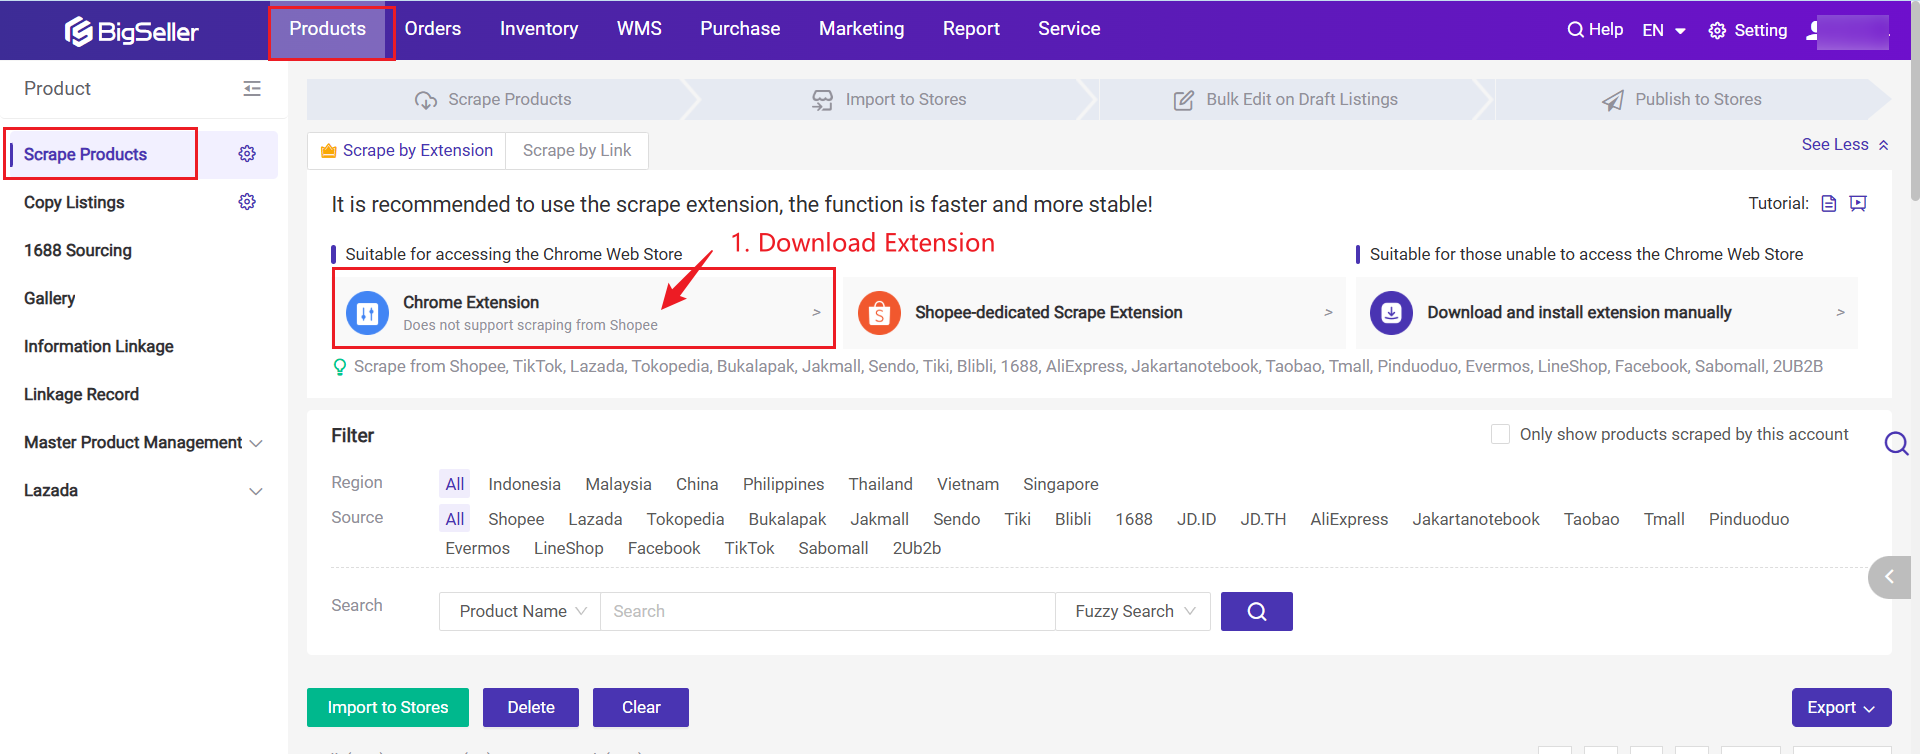Click the Delete button
This screenshot has height=754, width=1920.
pyautogui.click(x=531, y=707)
